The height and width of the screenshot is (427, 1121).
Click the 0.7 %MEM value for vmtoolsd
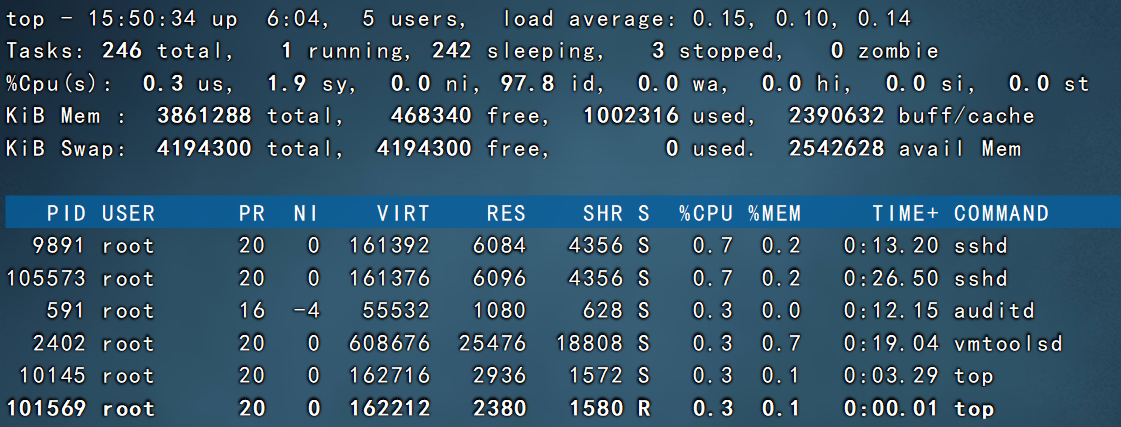click(781, 343)
